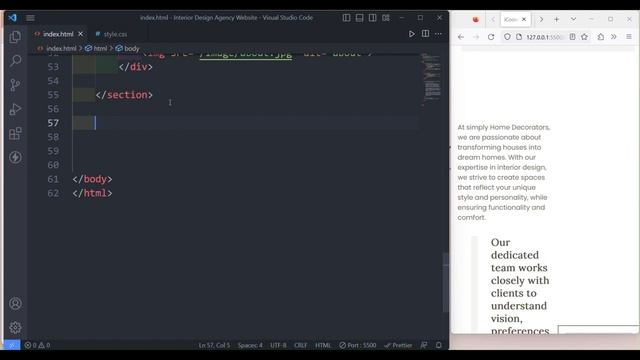Click Firefox icon in browser window
This screenshot has width=640, height=360.
point(476,19)
